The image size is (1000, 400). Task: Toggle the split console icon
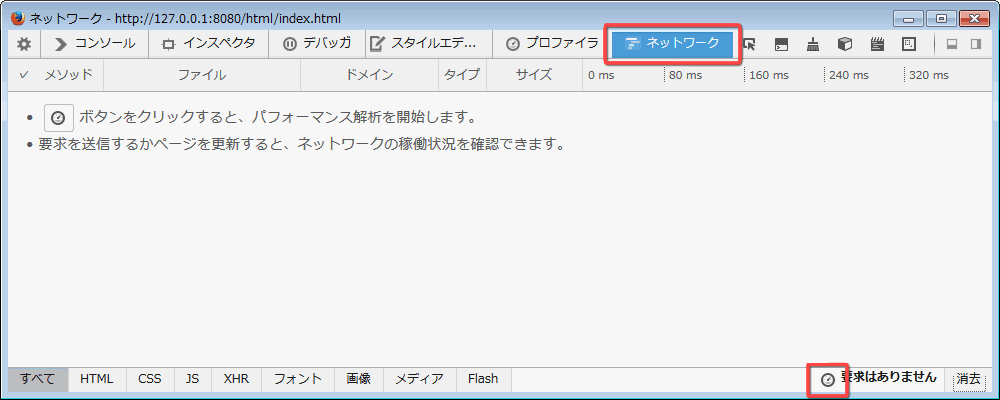[781, 44]
